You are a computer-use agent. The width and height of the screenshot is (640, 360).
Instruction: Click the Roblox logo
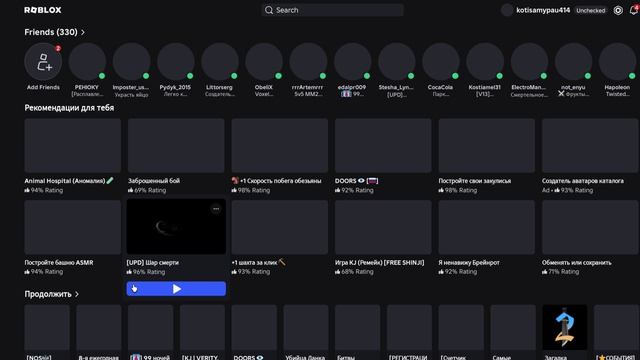tap(43, 10)
